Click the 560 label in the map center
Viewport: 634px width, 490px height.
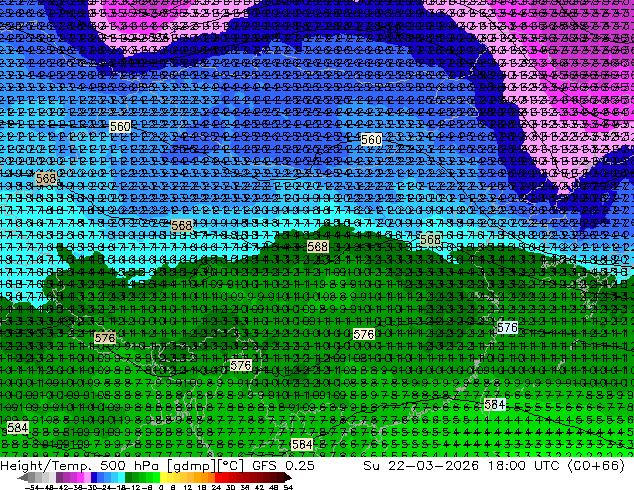coord(371,140)
